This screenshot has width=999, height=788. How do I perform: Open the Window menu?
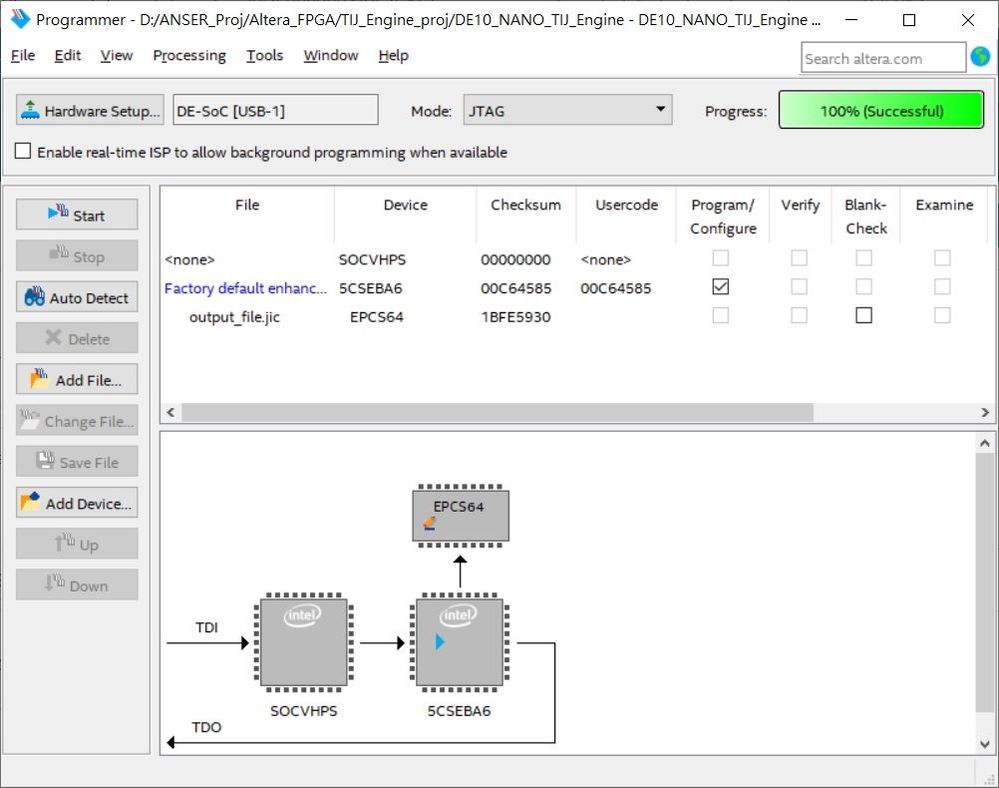click(331, 55)
